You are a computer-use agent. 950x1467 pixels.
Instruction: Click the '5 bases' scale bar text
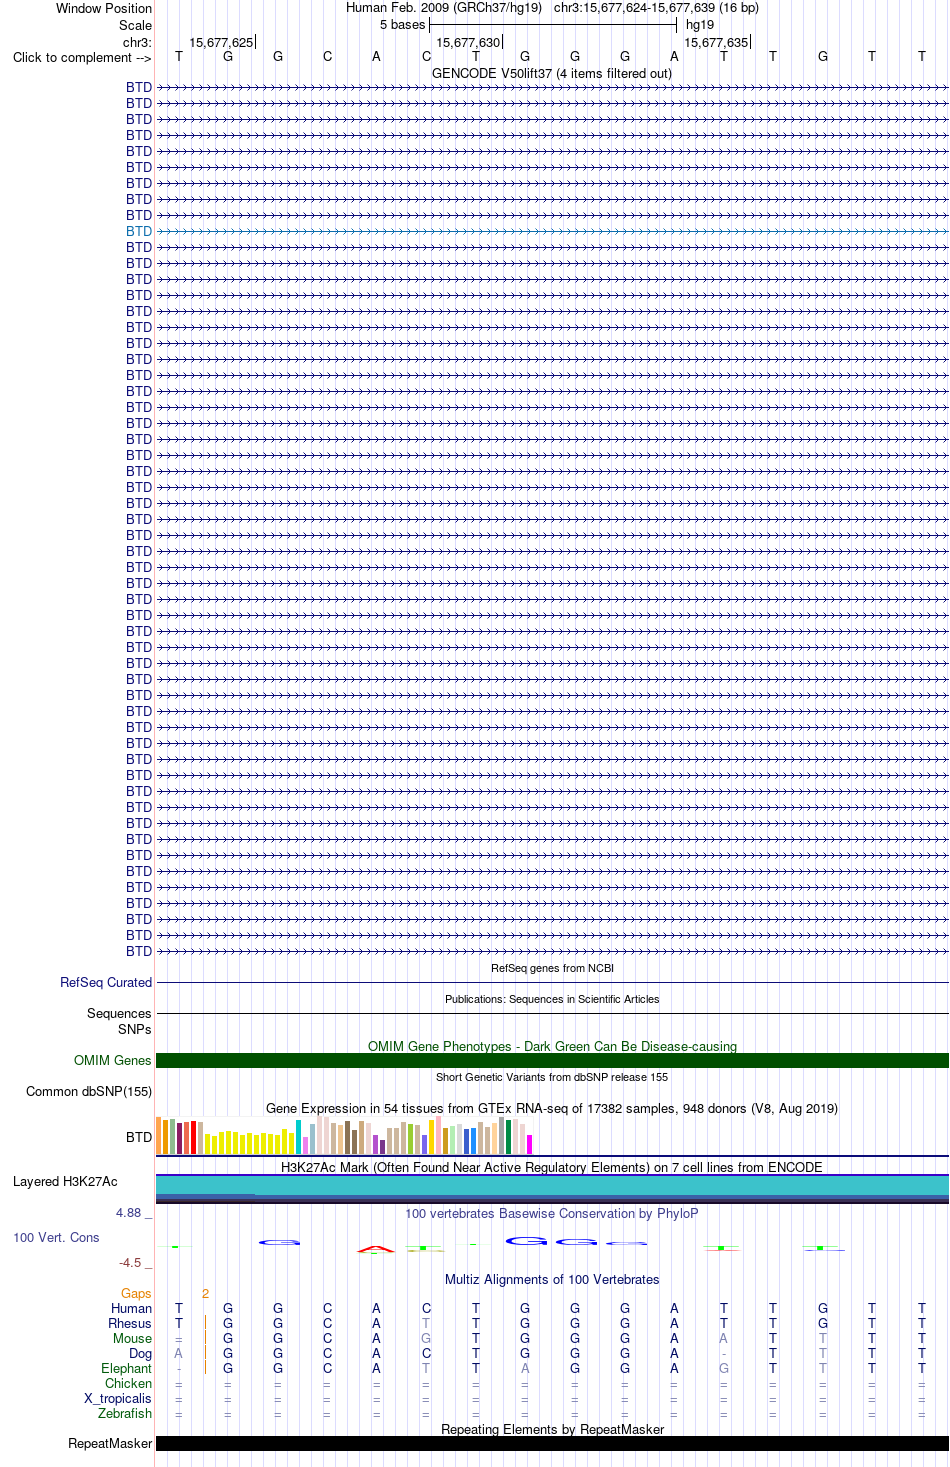[x=402, y=25]
